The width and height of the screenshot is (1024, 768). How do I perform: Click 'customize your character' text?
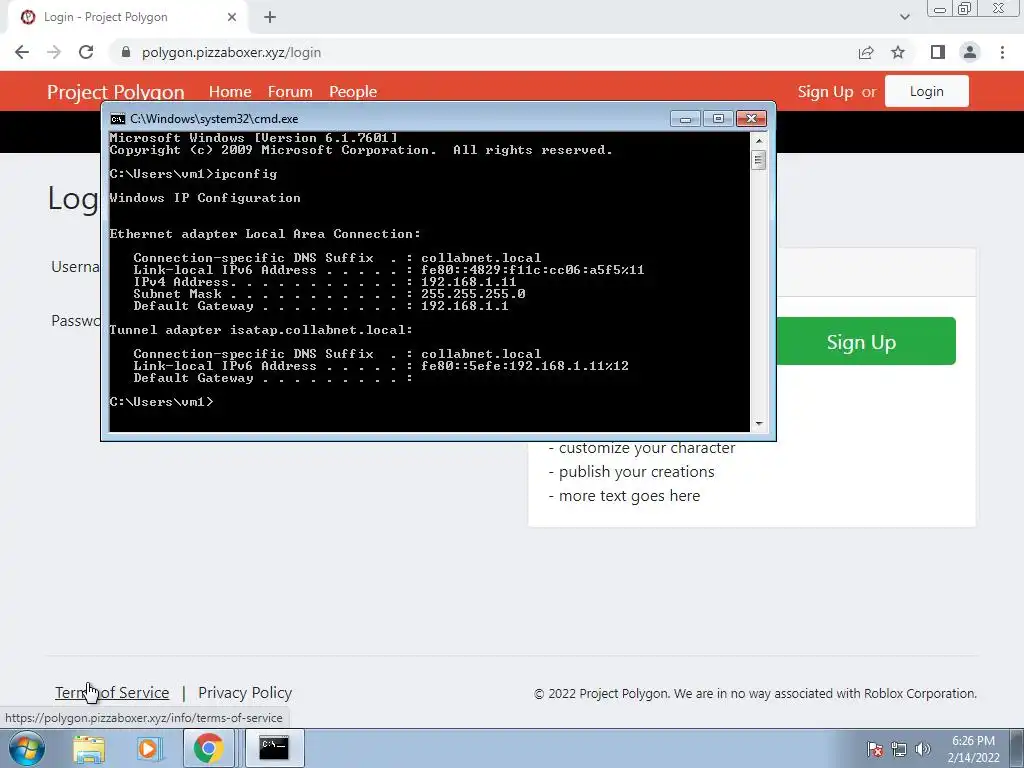point(647,448)
